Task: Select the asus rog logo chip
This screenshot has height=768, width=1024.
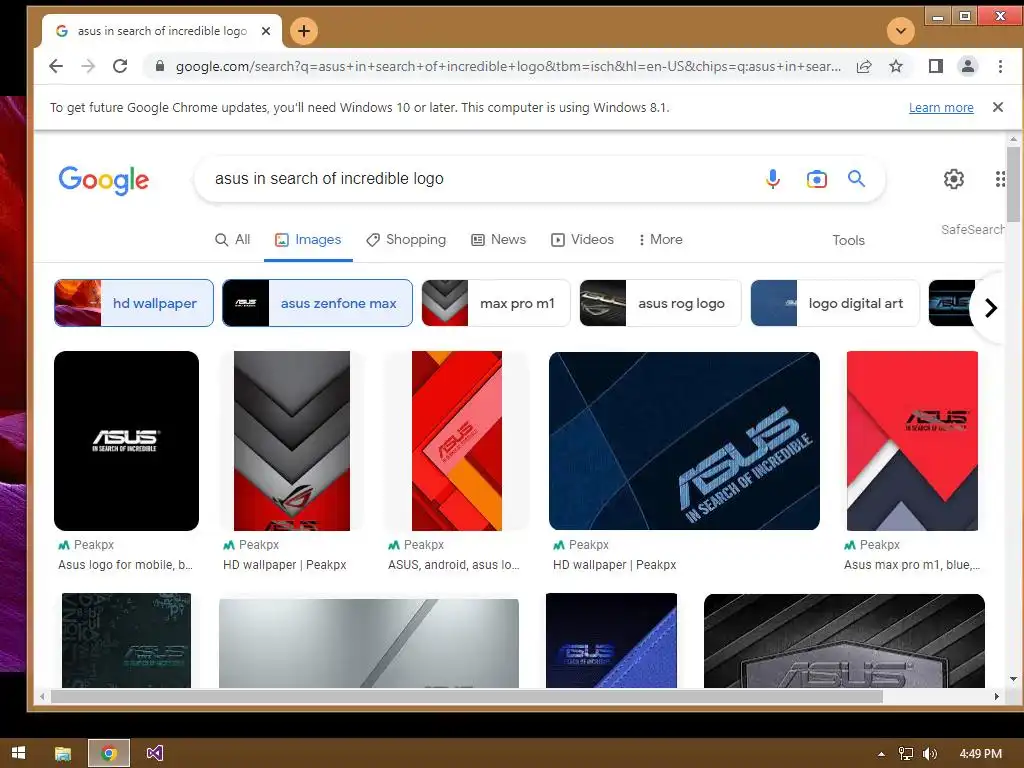Action: (x=660, y=303)
